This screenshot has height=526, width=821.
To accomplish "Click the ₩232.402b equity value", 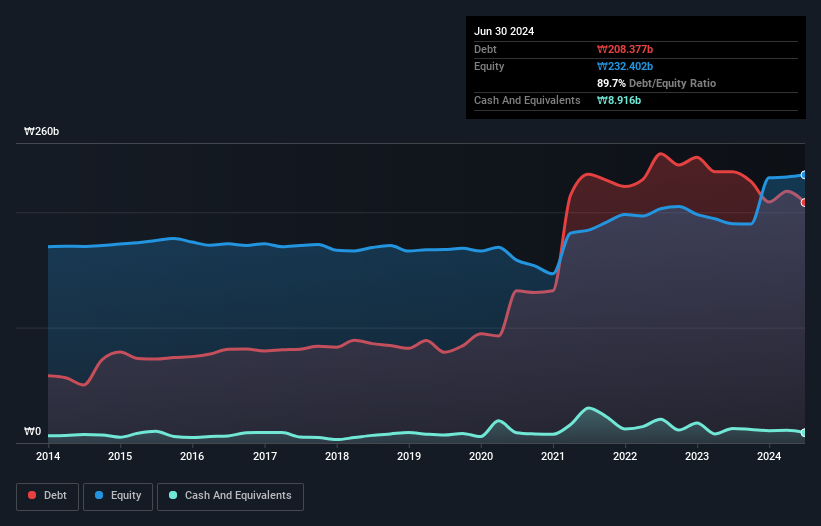I will 625,66.
